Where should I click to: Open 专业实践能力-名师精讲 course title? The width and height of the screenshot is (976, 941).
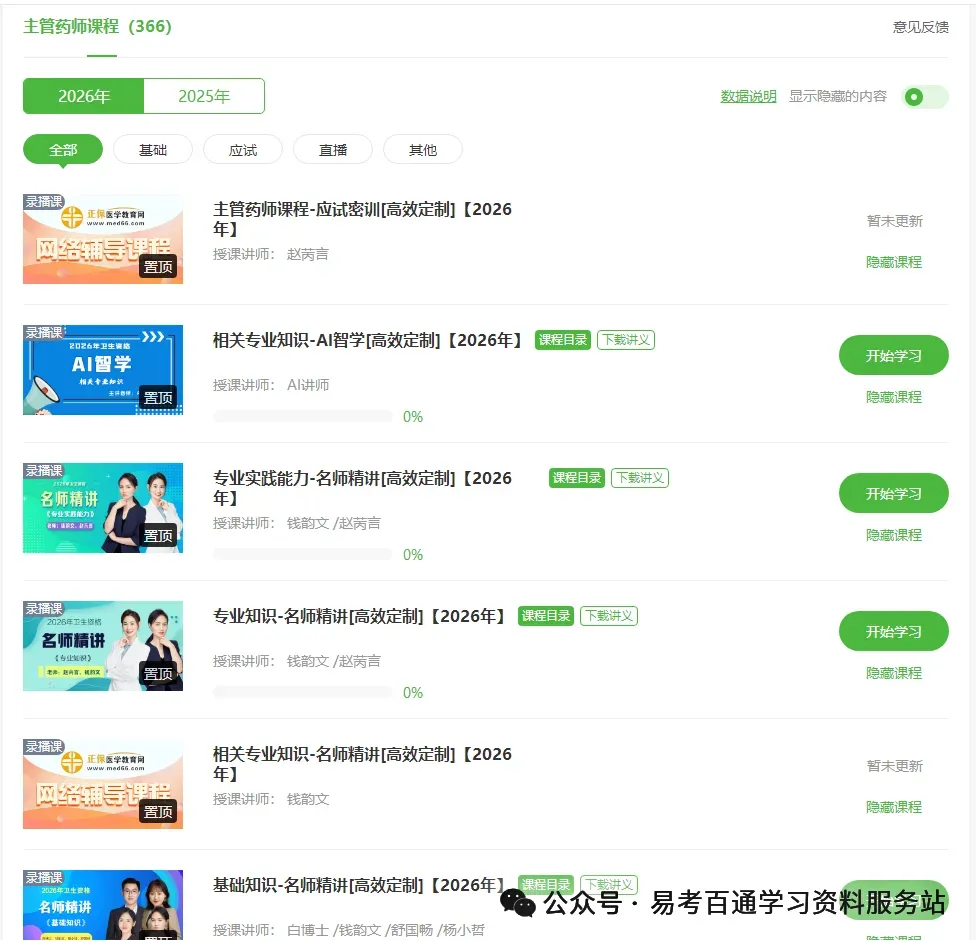362,487
